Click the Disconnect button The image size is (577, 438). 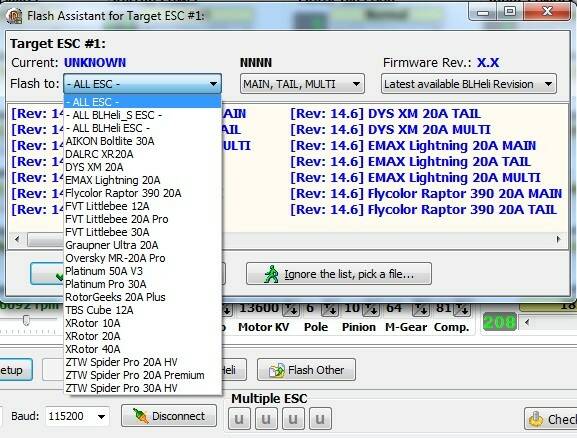[169, 416]
